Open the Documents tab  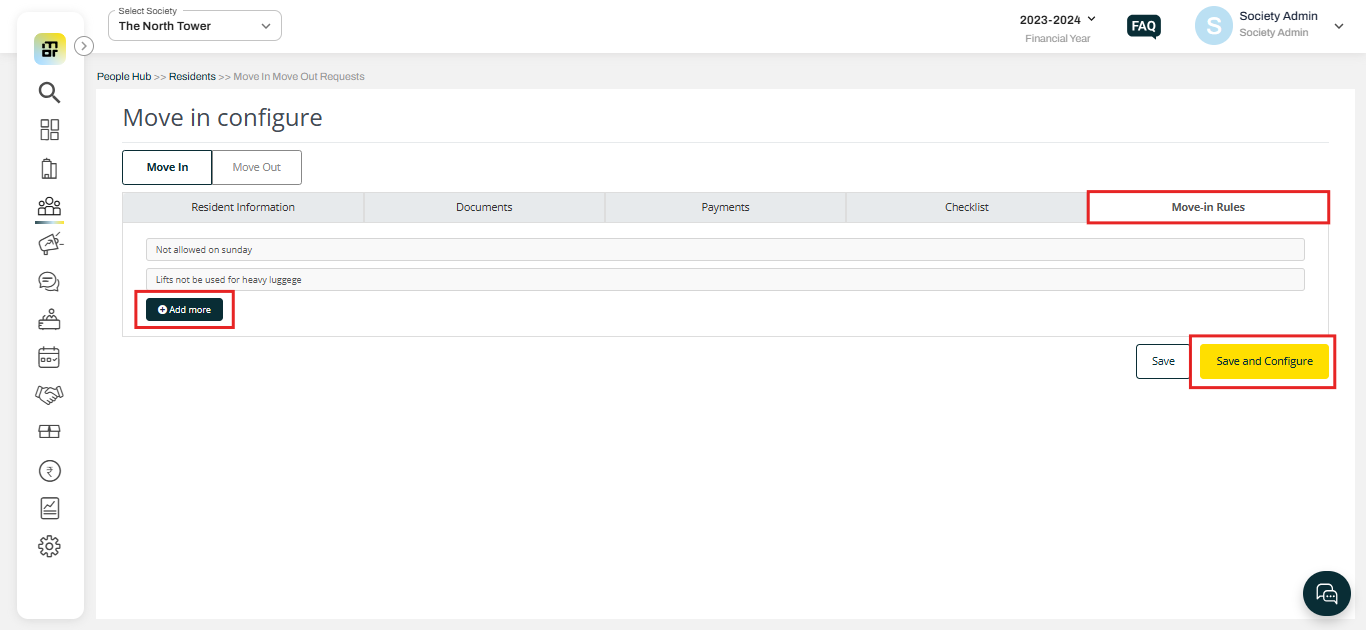tap(484, 207)
